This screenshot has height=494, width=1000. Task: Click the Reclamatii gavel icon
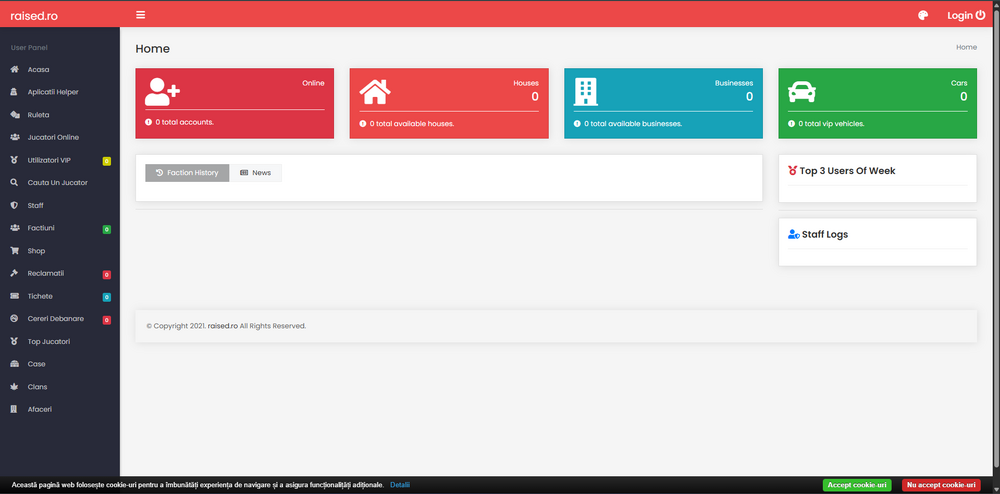click(15, 273)
